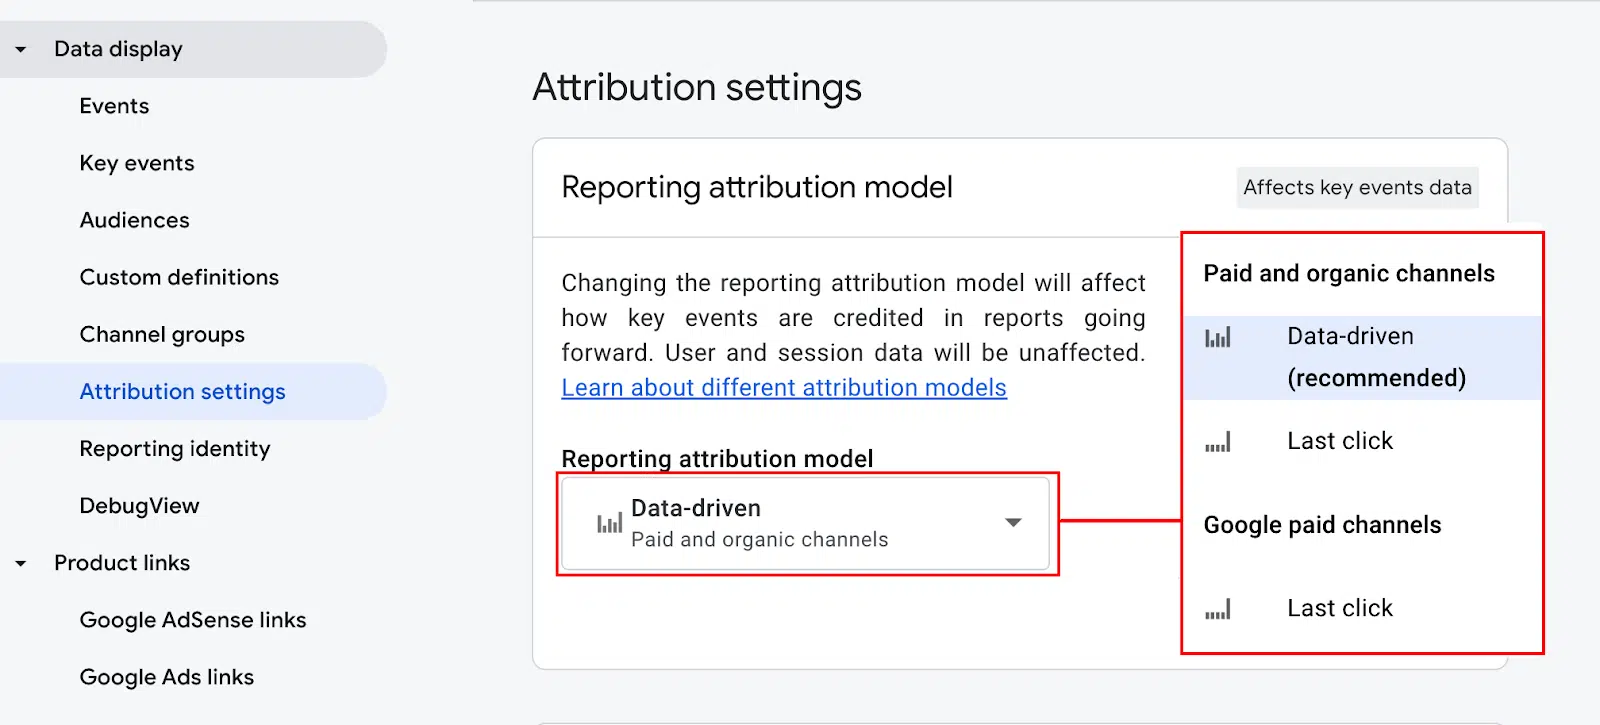
Task: Navigate to Custom definitions
Action: (179, 277)
